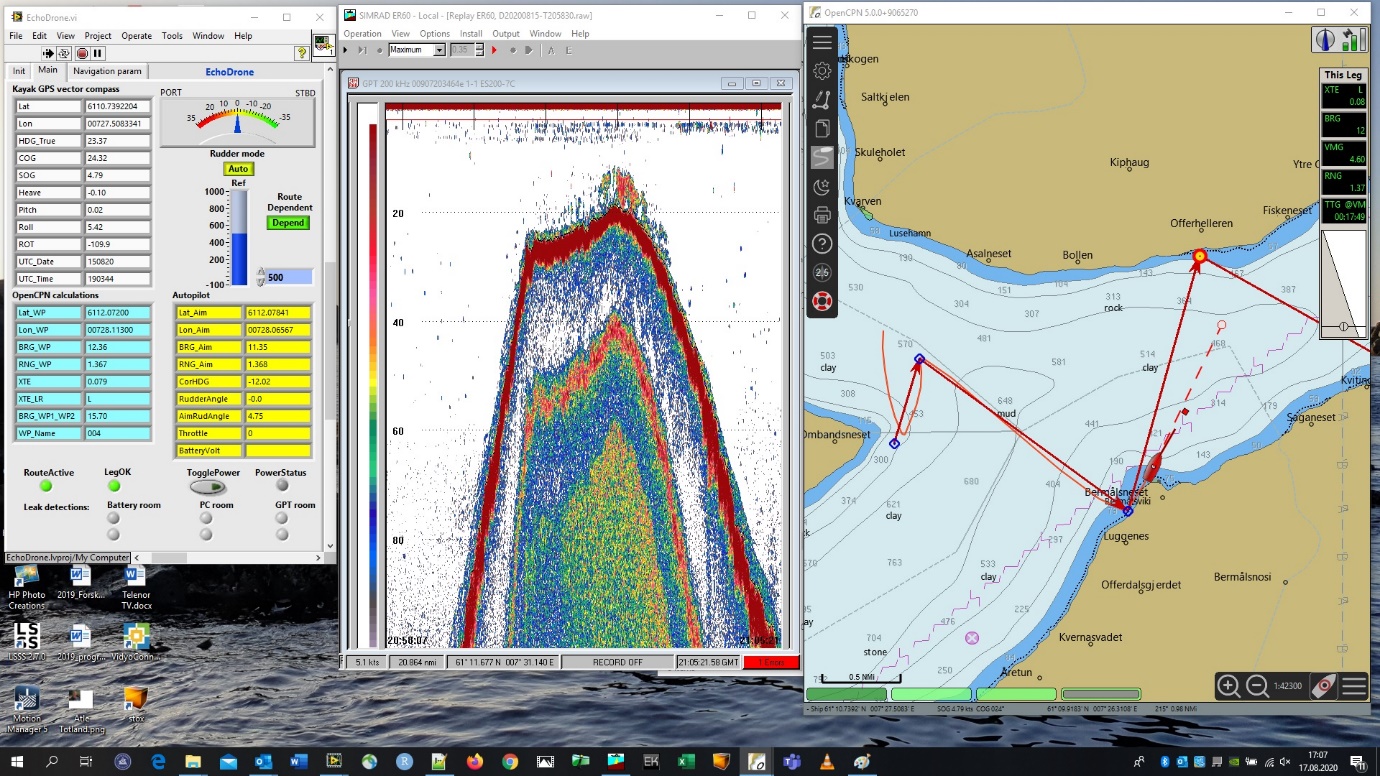Flip the TogglePower switch
Image resolution: width=1380 pixels, height=776 pixels.
tap(207, 487)
